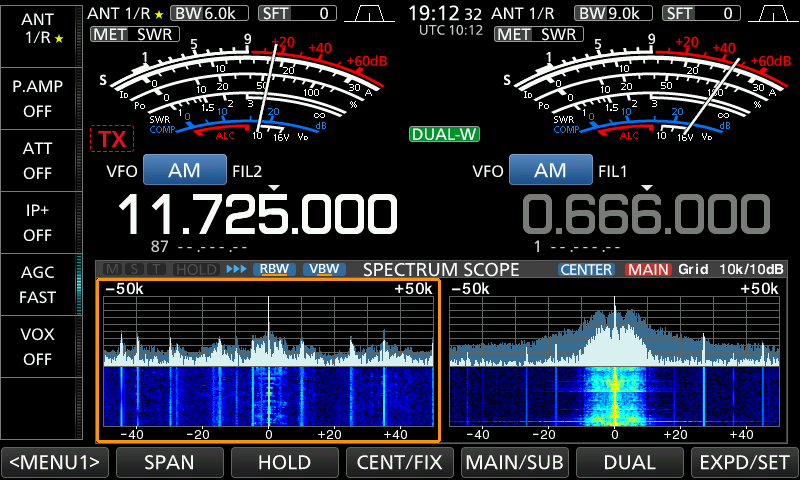Tap main MET SWR meter selector

(x=135, y=34)
